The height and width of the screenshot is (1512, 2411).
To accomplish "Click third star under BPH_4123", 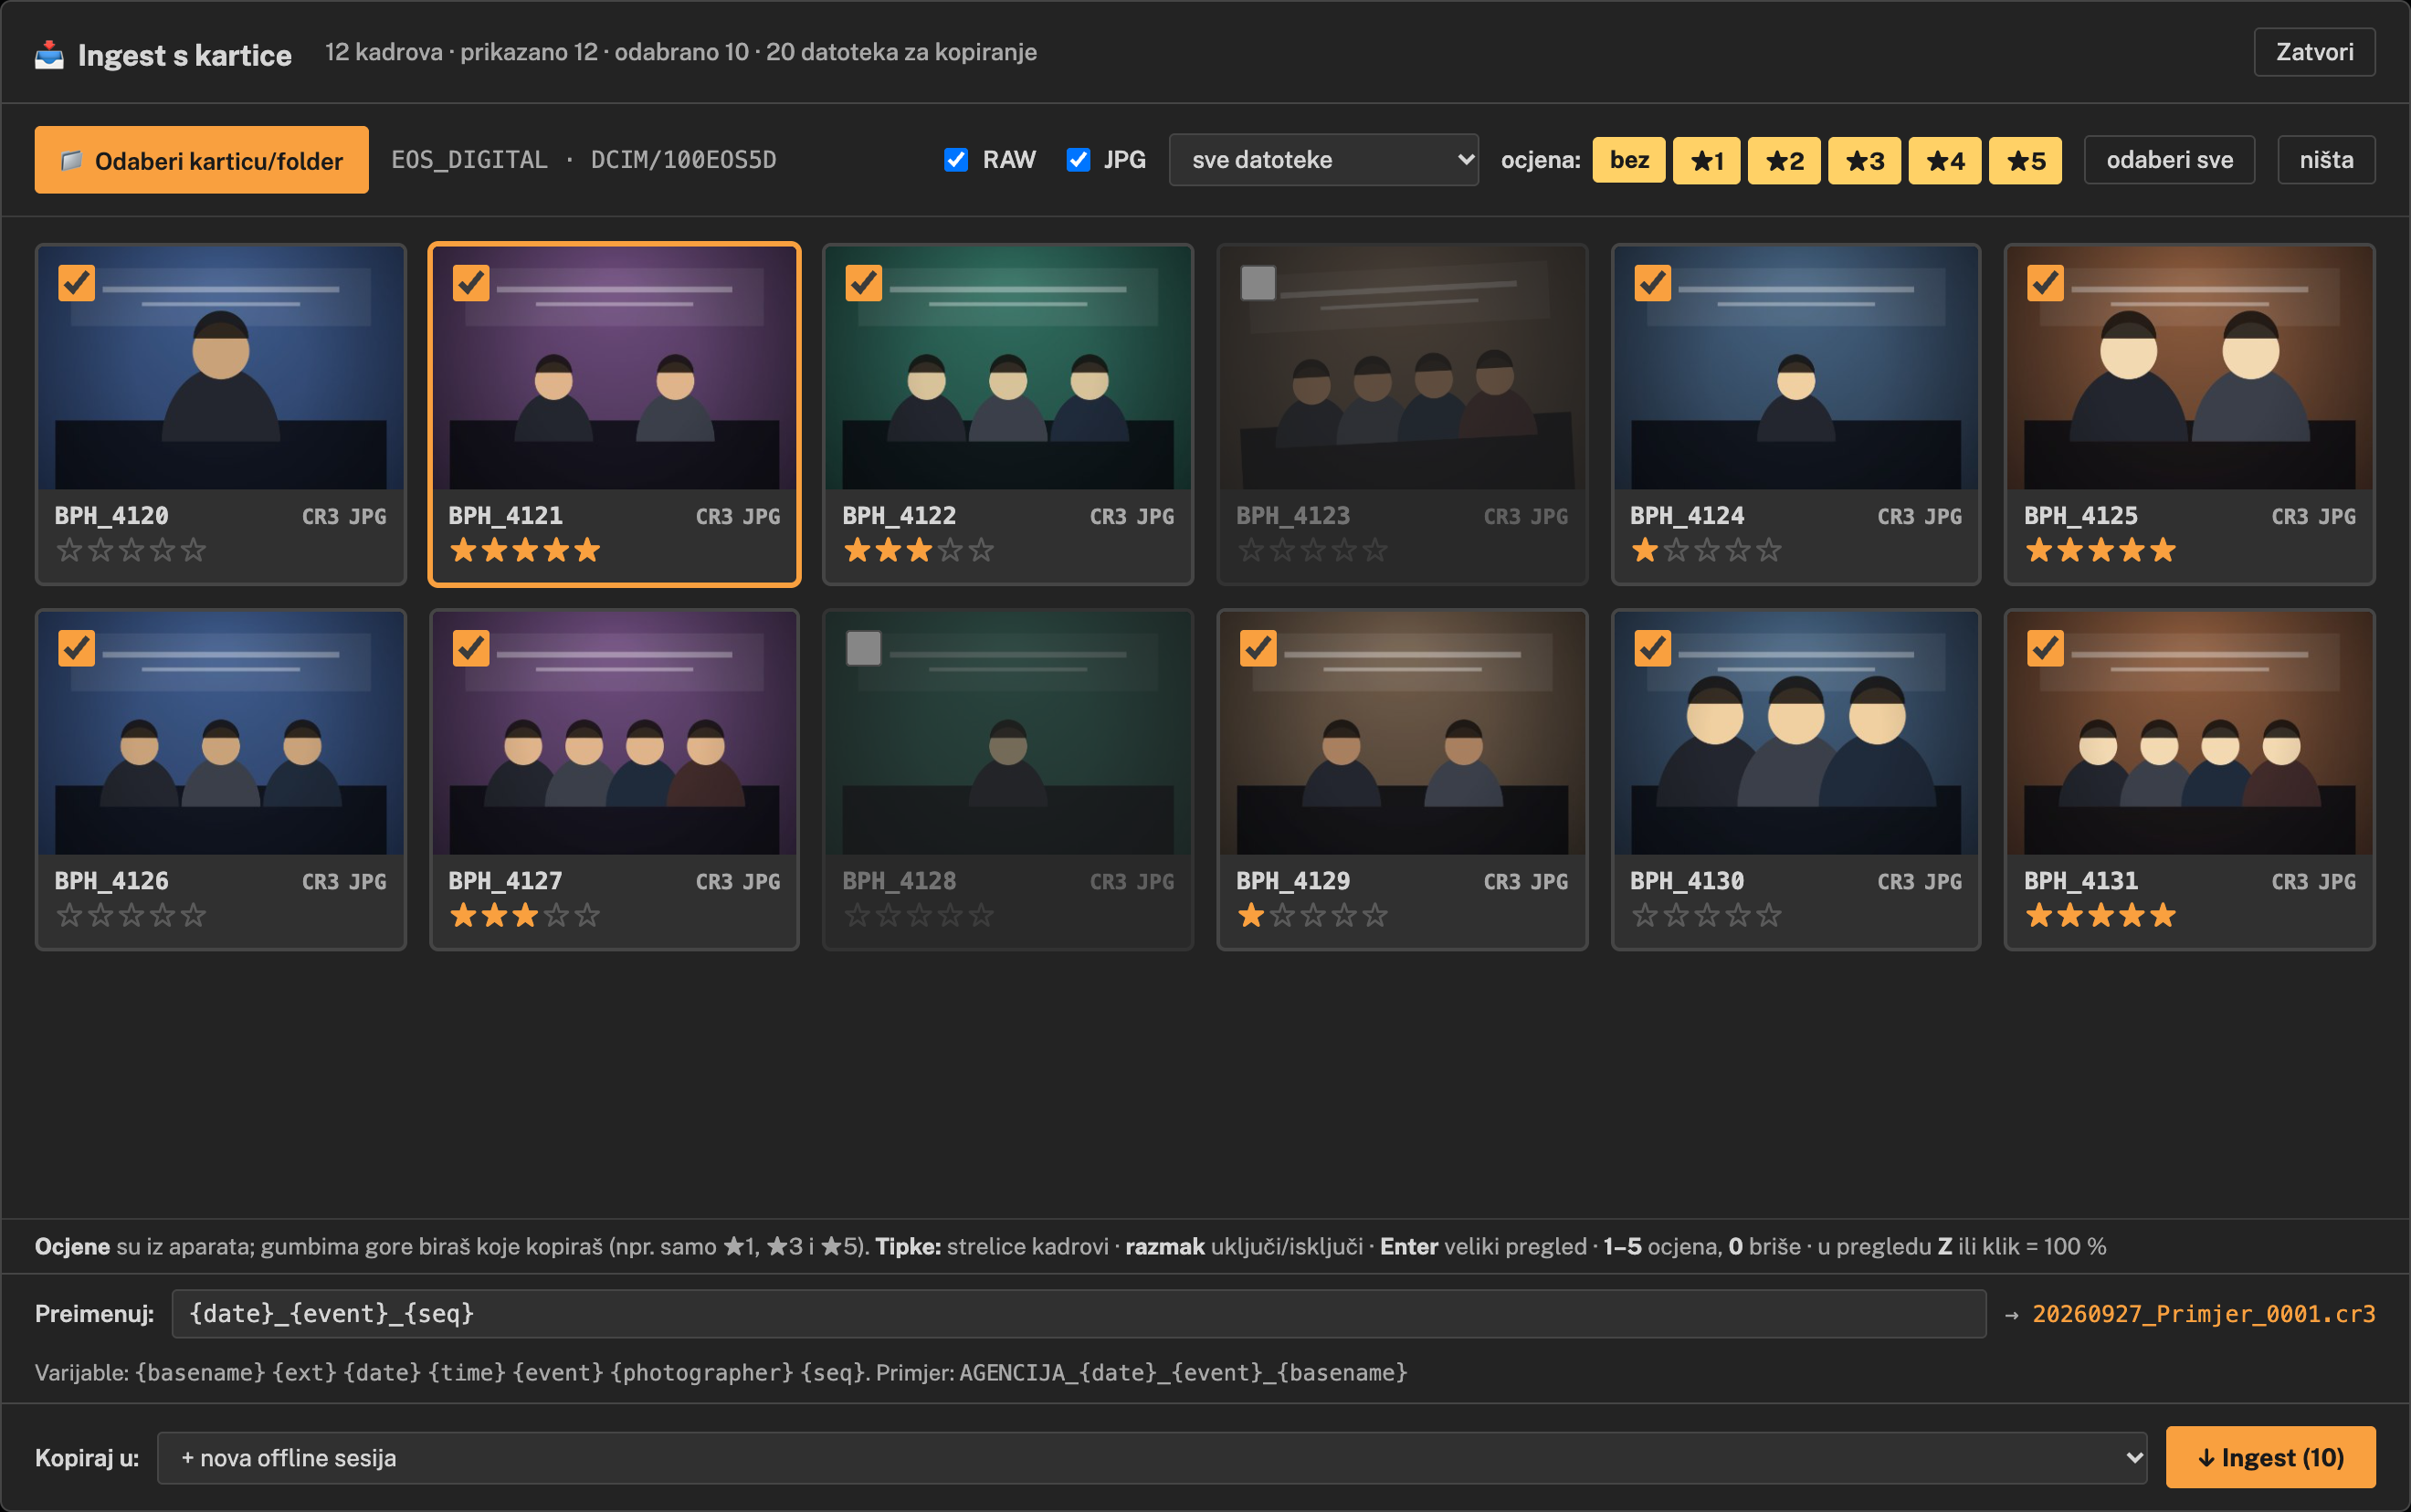I will point(1313,550).
